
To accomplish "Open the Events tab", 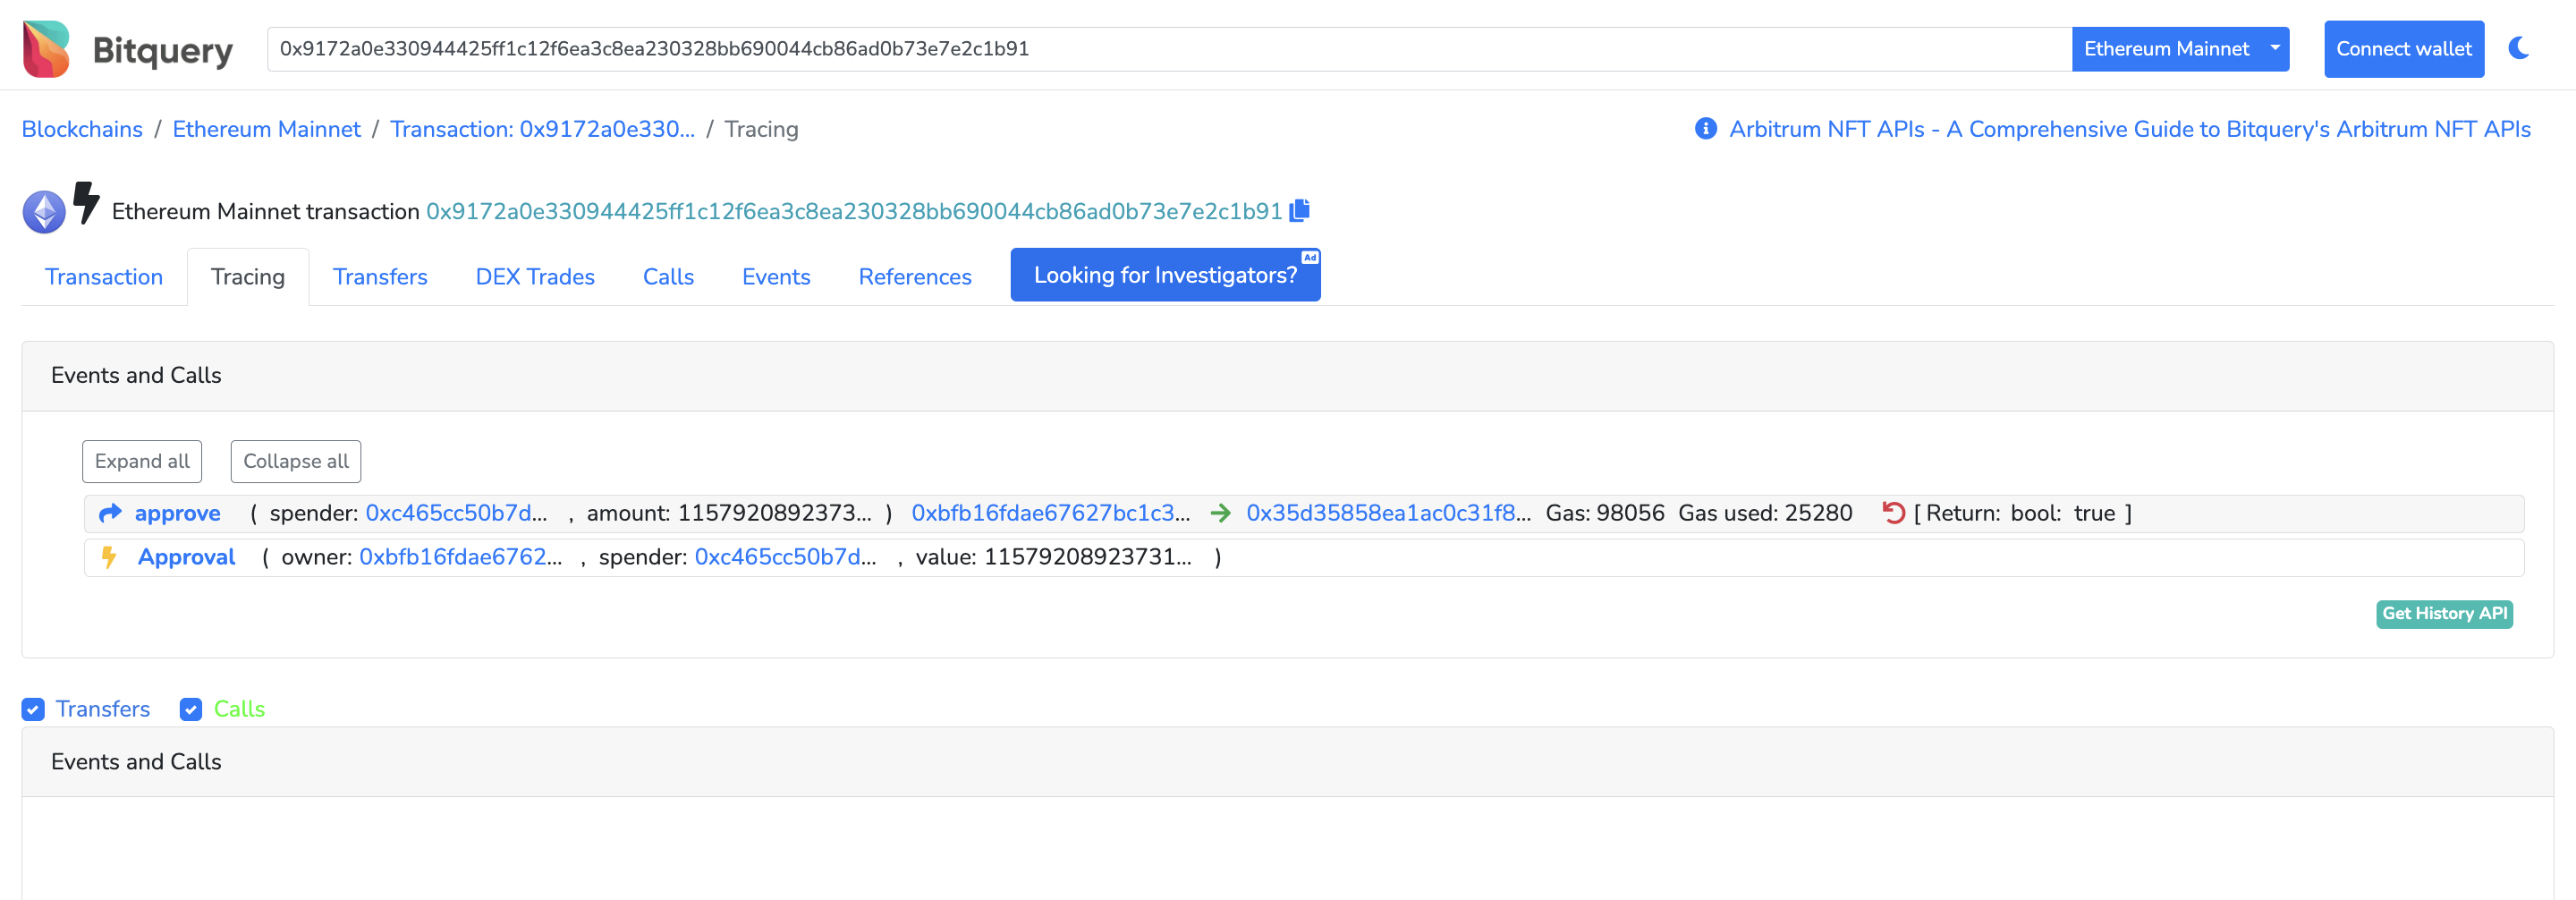I will click(x=776, y=277).
